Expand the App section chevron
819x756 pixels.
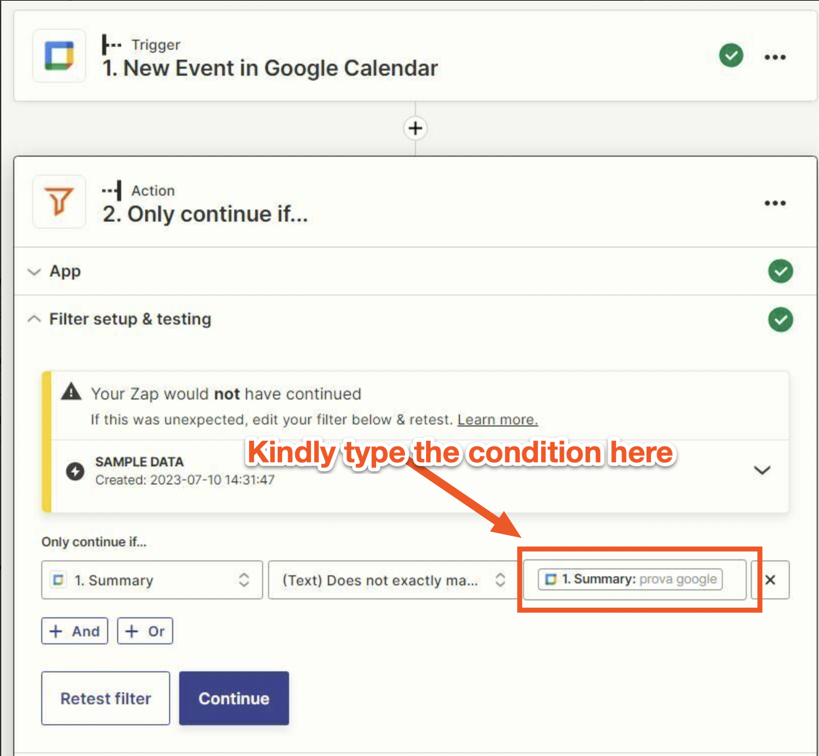click(34, 272)
